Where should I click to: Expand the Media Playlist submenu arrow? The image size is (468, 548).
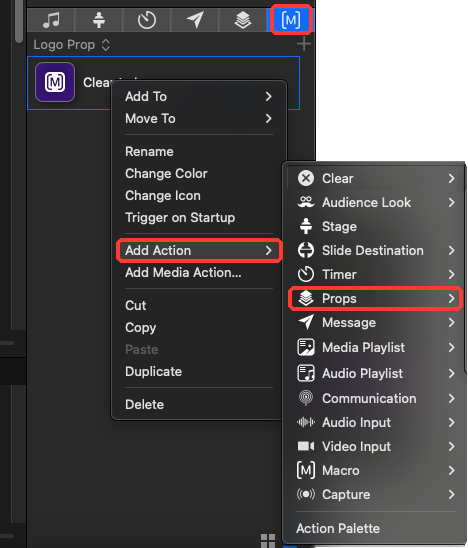click(x=451, y=347)
